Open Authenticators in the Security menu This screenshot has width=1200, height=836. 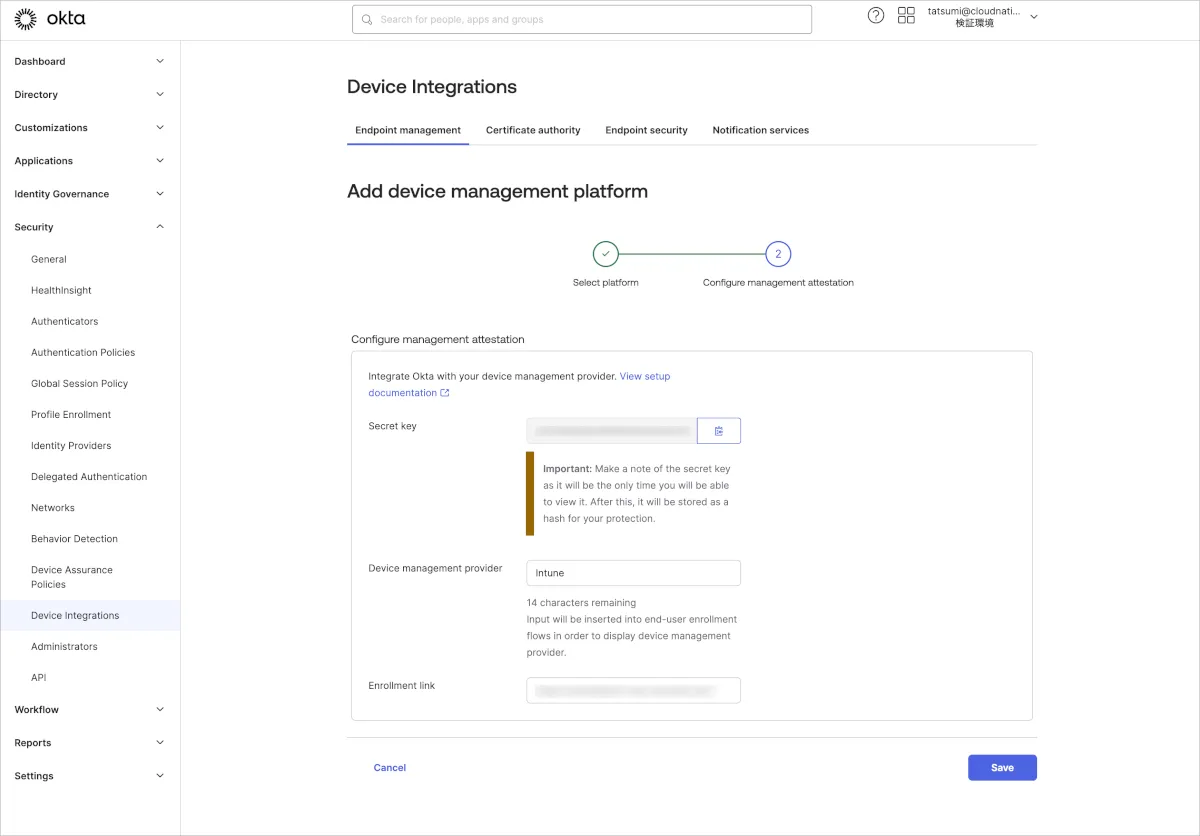pos(64,322)
